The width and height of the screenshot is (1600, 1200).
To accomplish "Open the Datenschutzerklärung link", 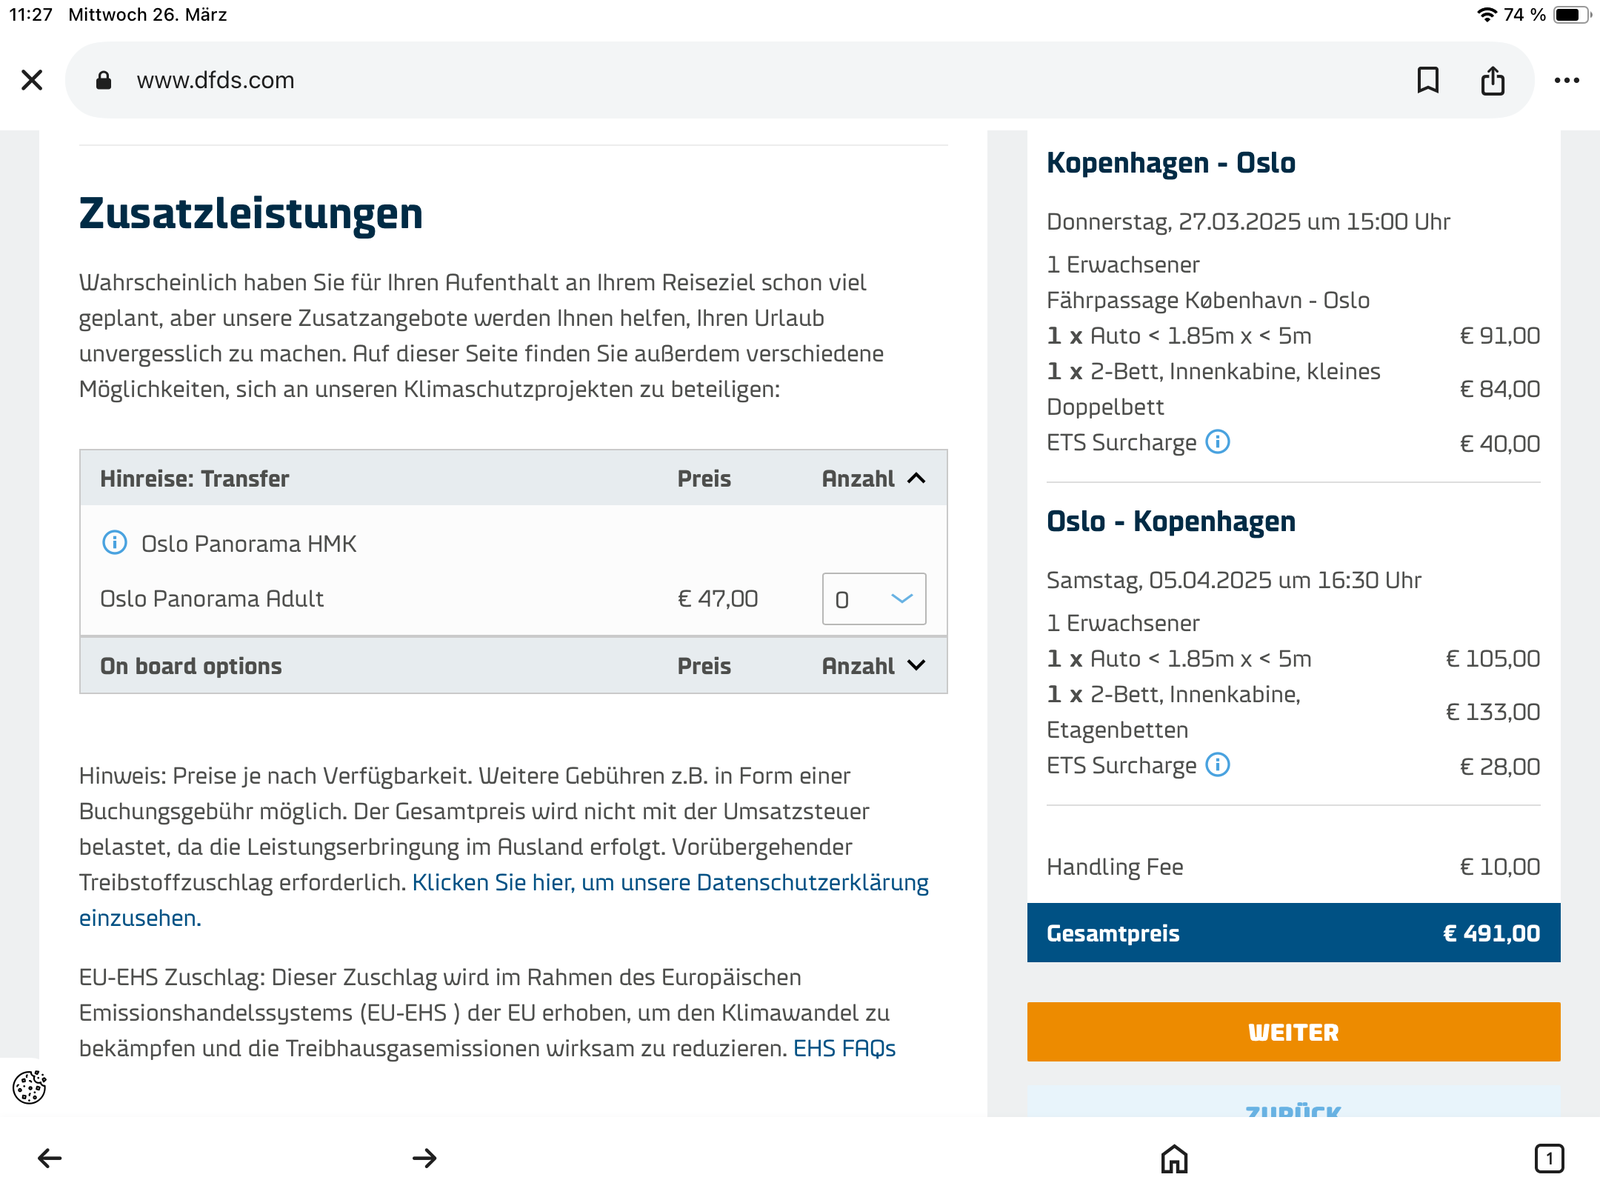I will [x=670, y=883].
